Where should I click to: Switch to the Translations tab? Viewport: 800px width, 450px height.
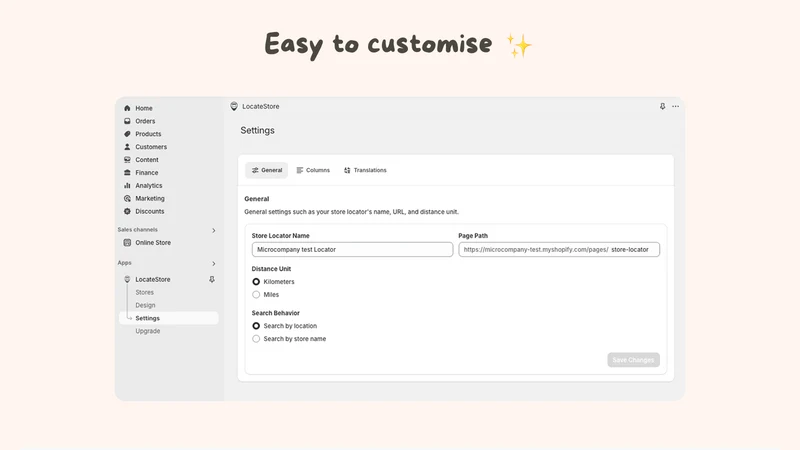[x=365, y=170]
